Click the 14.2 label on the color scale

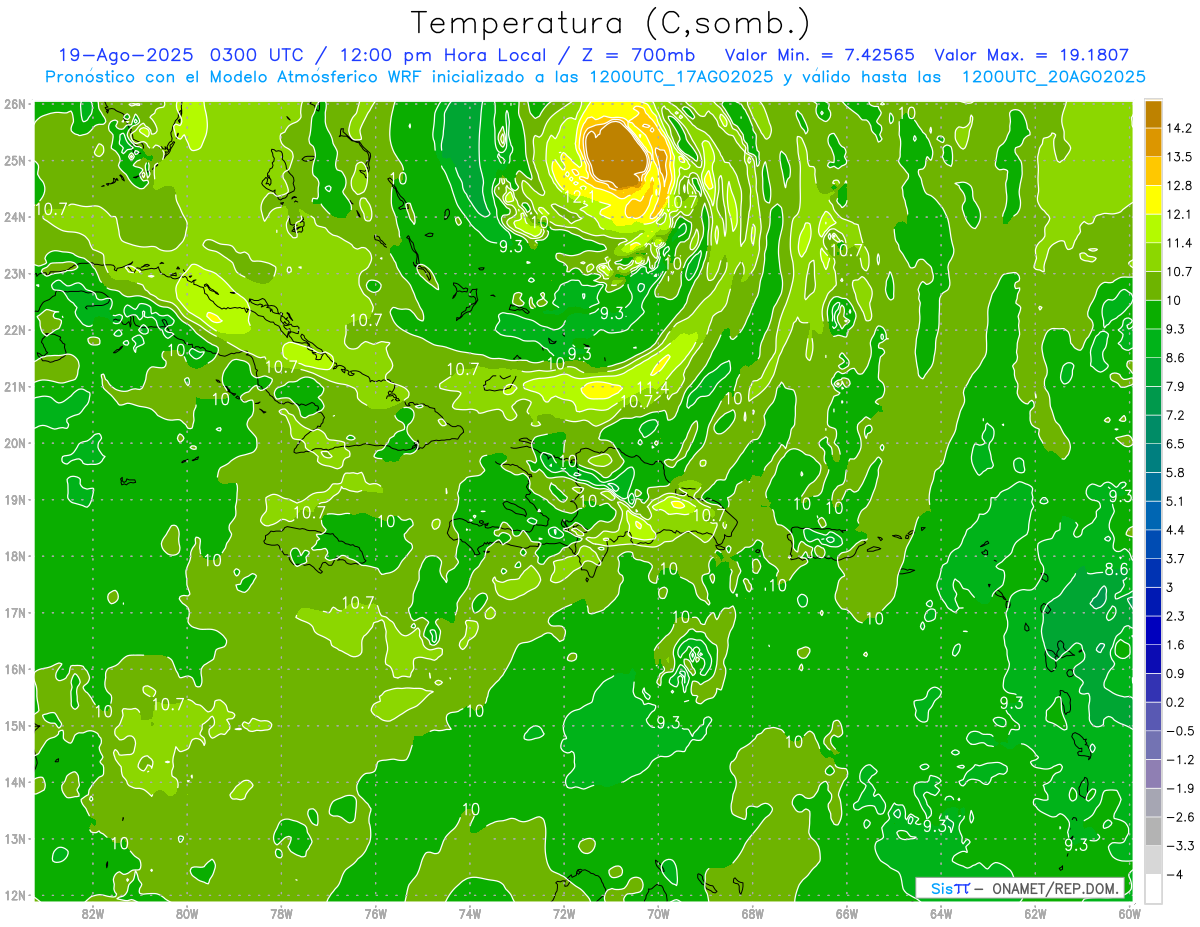(1178, 128)
